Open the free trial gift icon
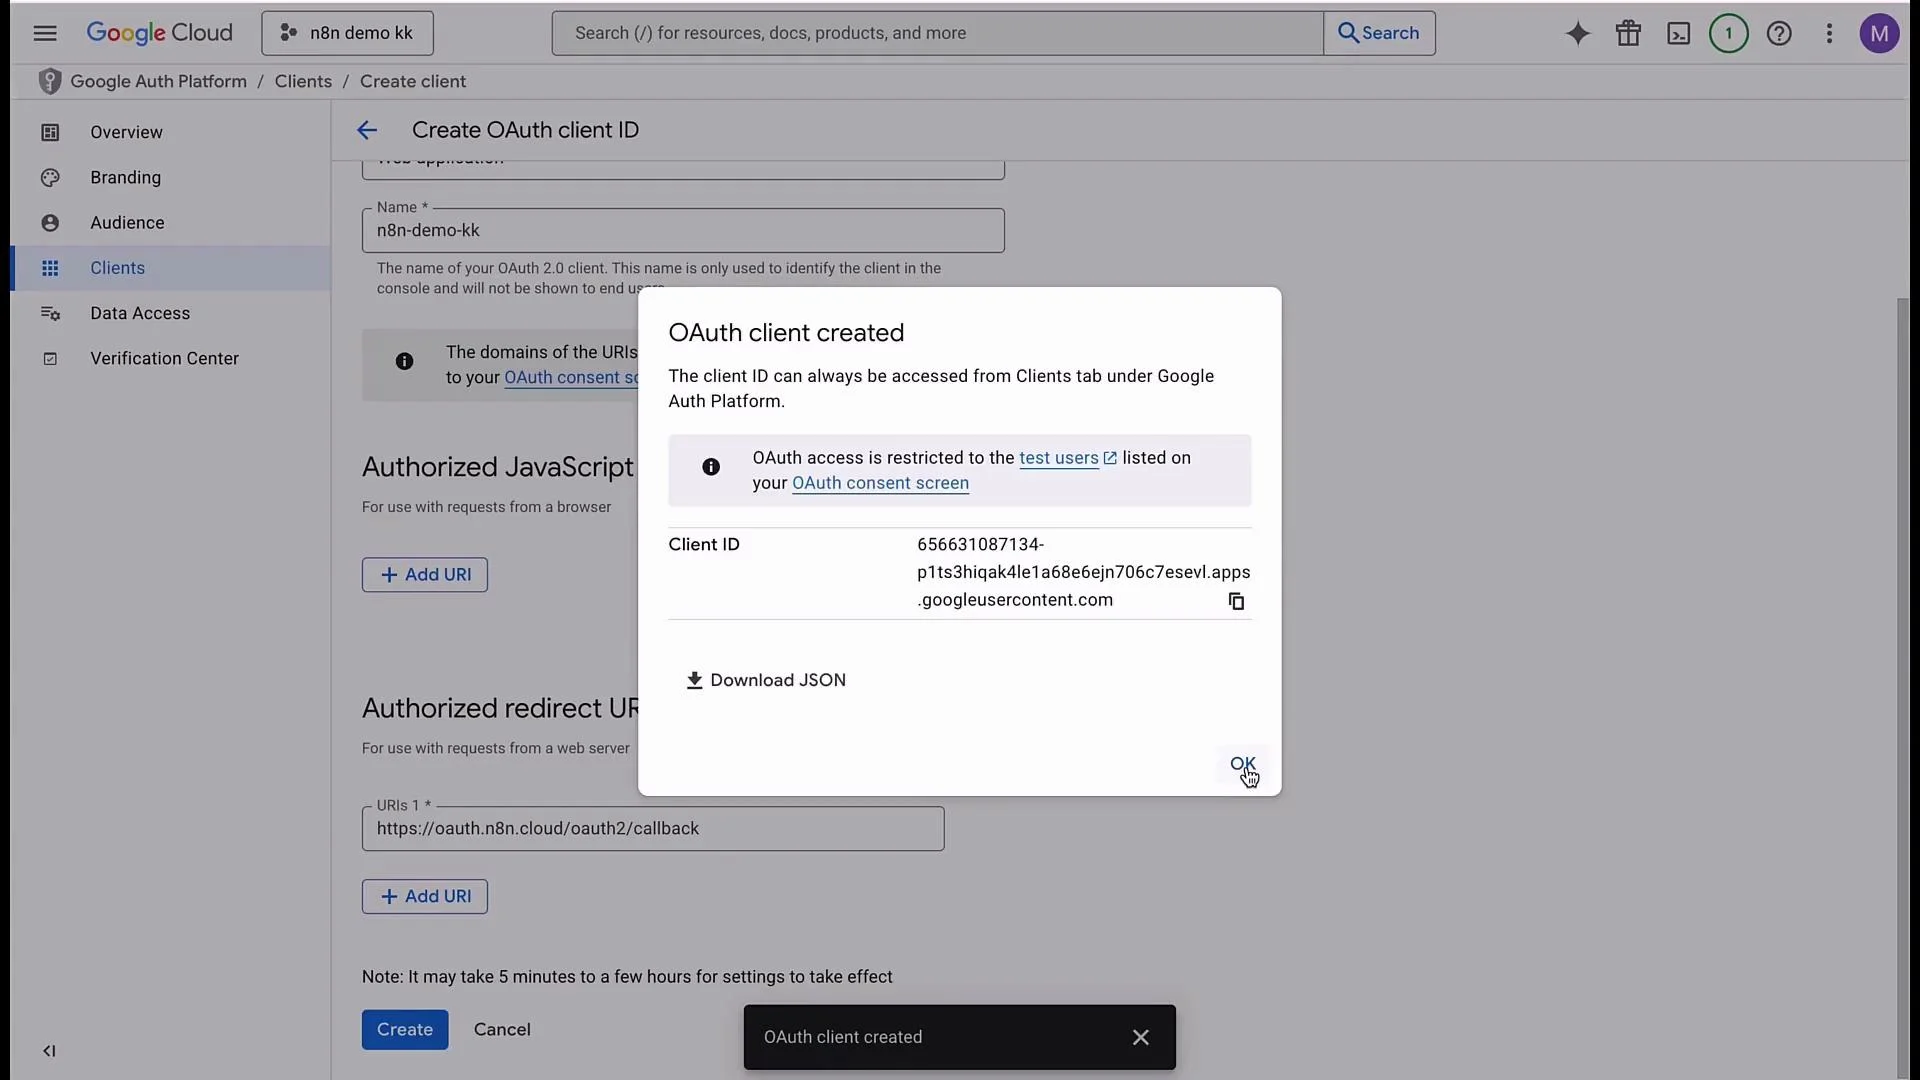This screenshot has width=1920, height=1080. pos(1628,33)
